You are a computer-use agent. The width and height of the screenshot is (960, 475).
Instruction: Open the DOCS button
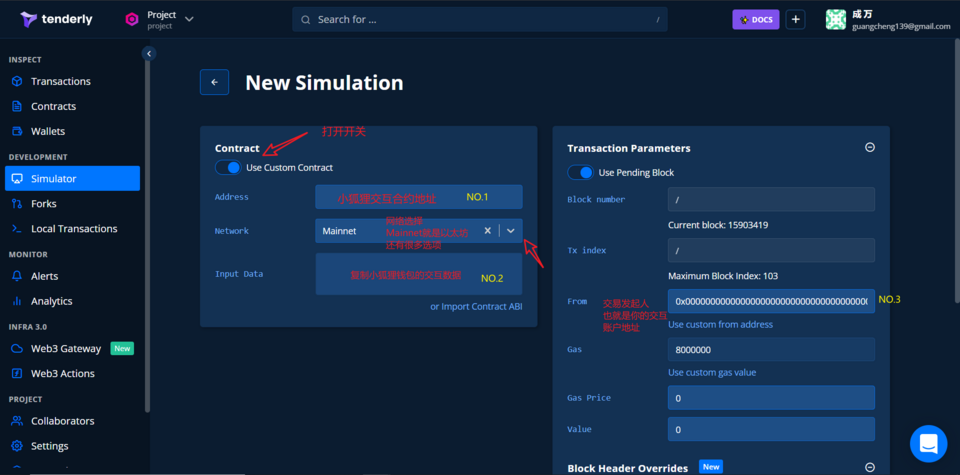pos(756,20)
